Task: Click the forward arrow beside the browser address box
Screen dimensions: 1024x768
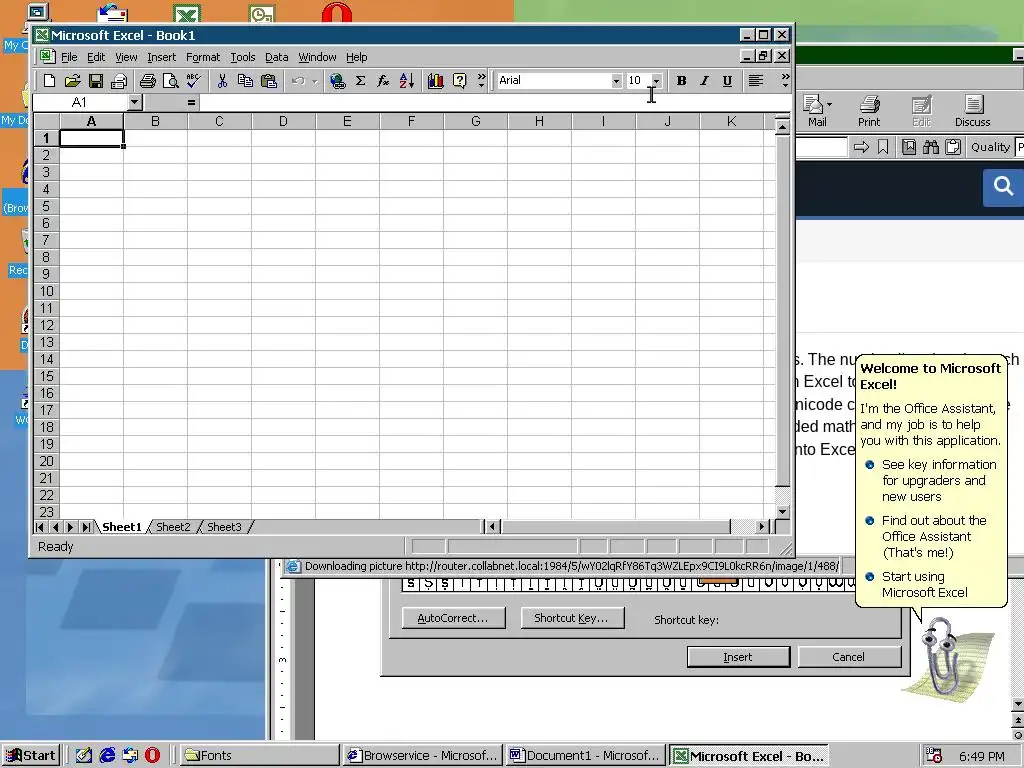Action: tap(861, 148)
